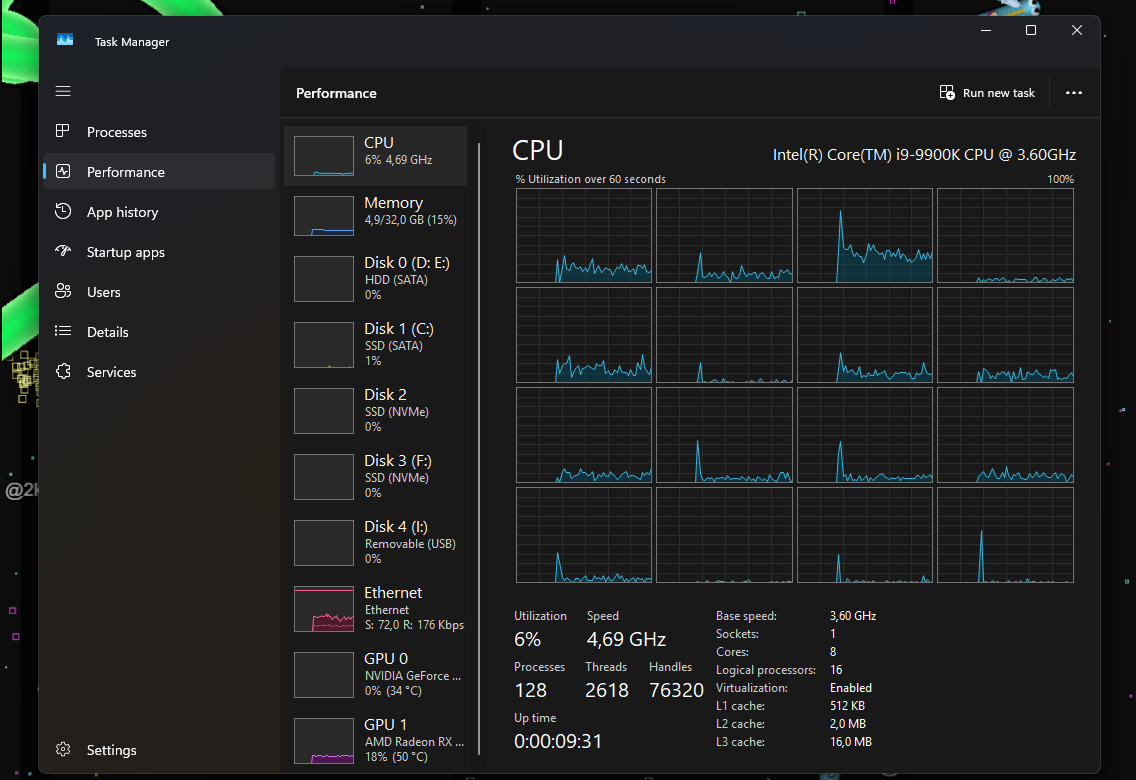Select Disk 3 (F:) graph thumbnail
This screenshot has width=1136, height=780.
(x=324, y=477)
